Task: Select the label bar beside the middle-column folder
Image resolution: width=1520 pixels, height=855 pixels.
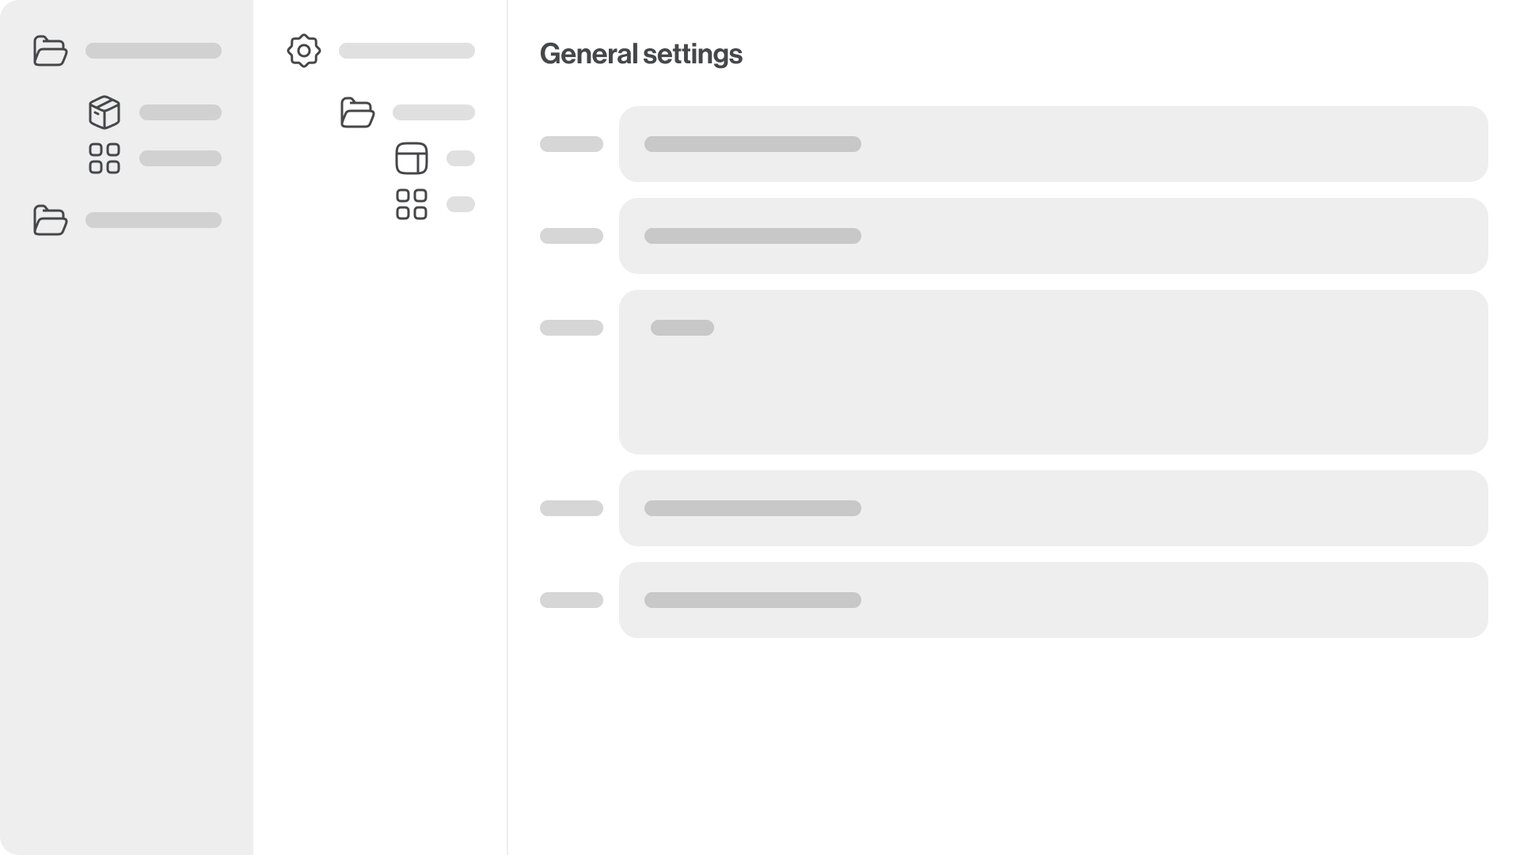Action: (x=433, y=112)
